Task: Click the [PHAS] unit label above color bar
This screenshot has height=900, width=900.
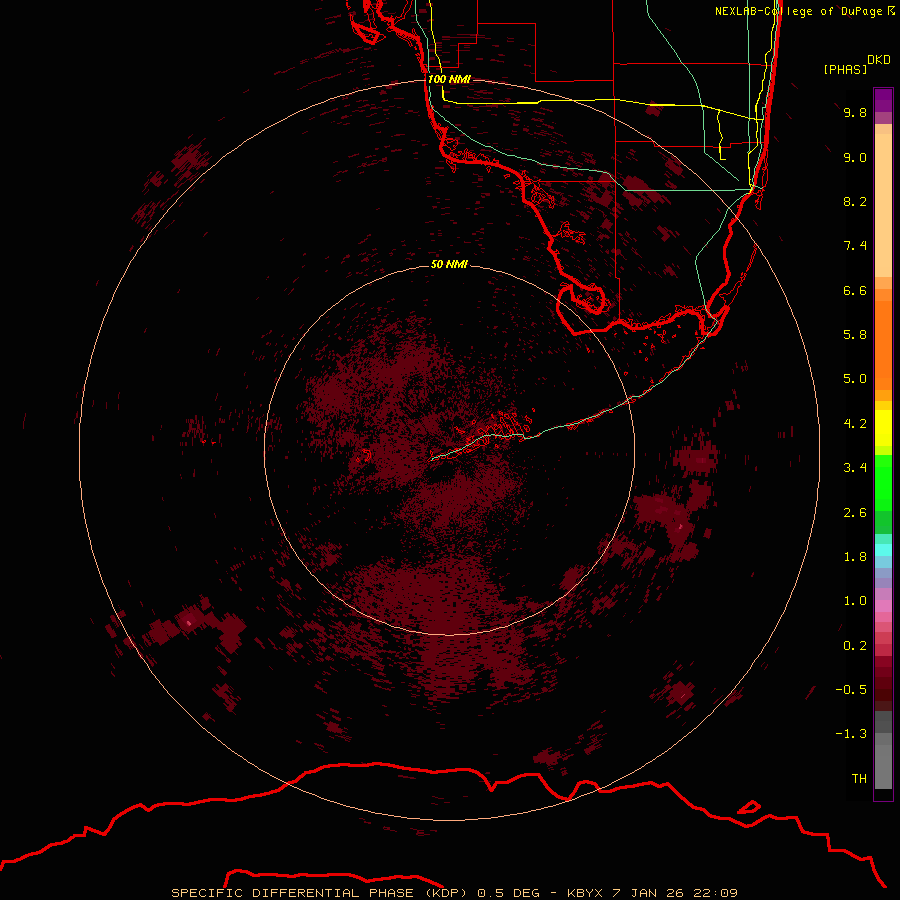Action: (845, 69)
